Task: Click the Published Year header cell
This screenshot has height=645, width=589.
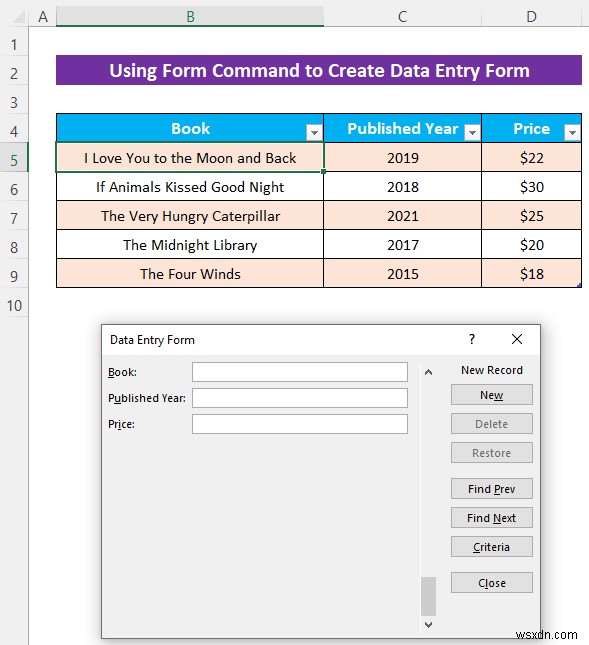Action: tap(403, 128)
